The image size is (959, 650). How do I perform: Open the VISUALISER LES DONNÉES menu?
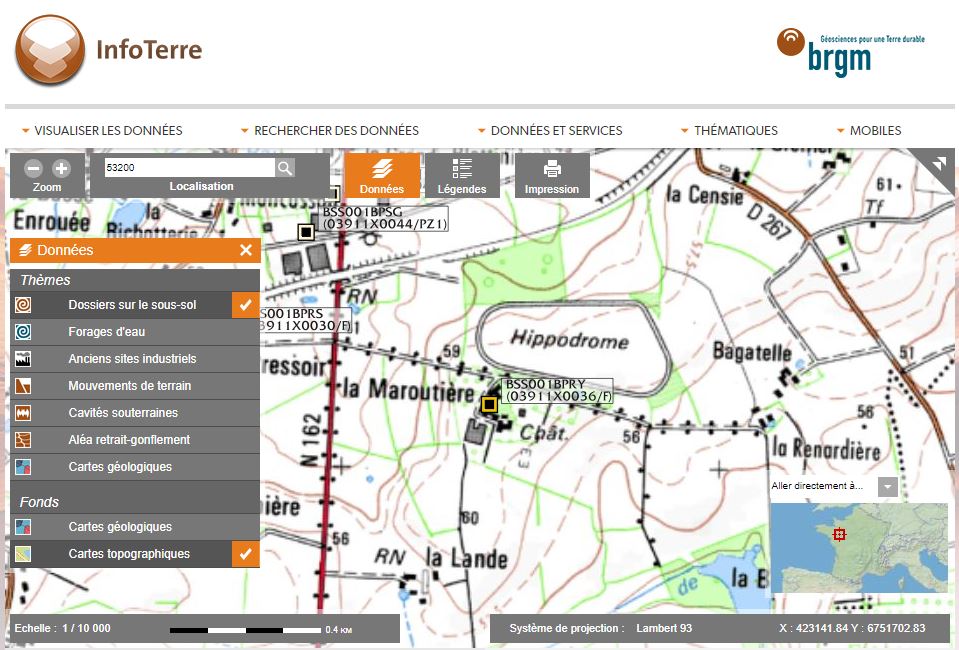click(x=102, y=130)
